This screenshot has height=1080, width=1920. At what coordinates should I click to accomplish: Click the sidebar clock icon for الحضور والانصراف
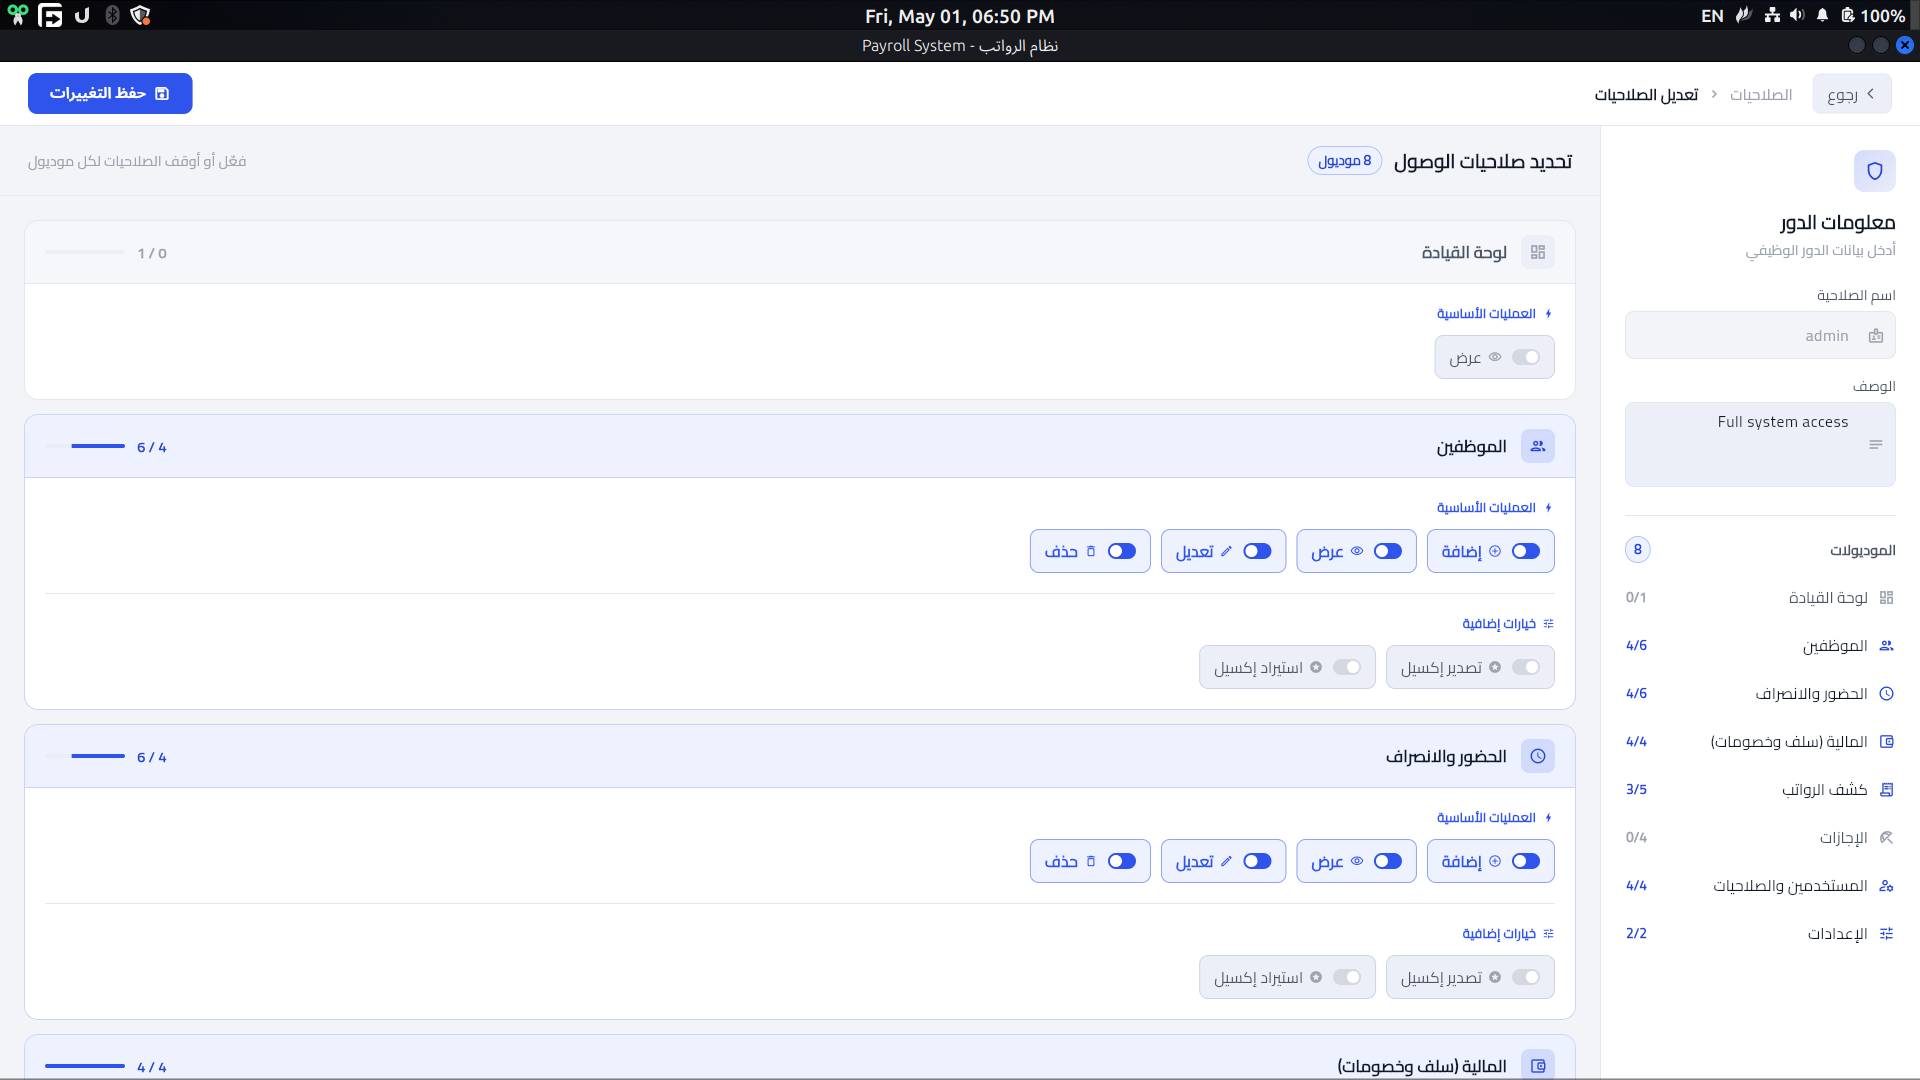1886,694
